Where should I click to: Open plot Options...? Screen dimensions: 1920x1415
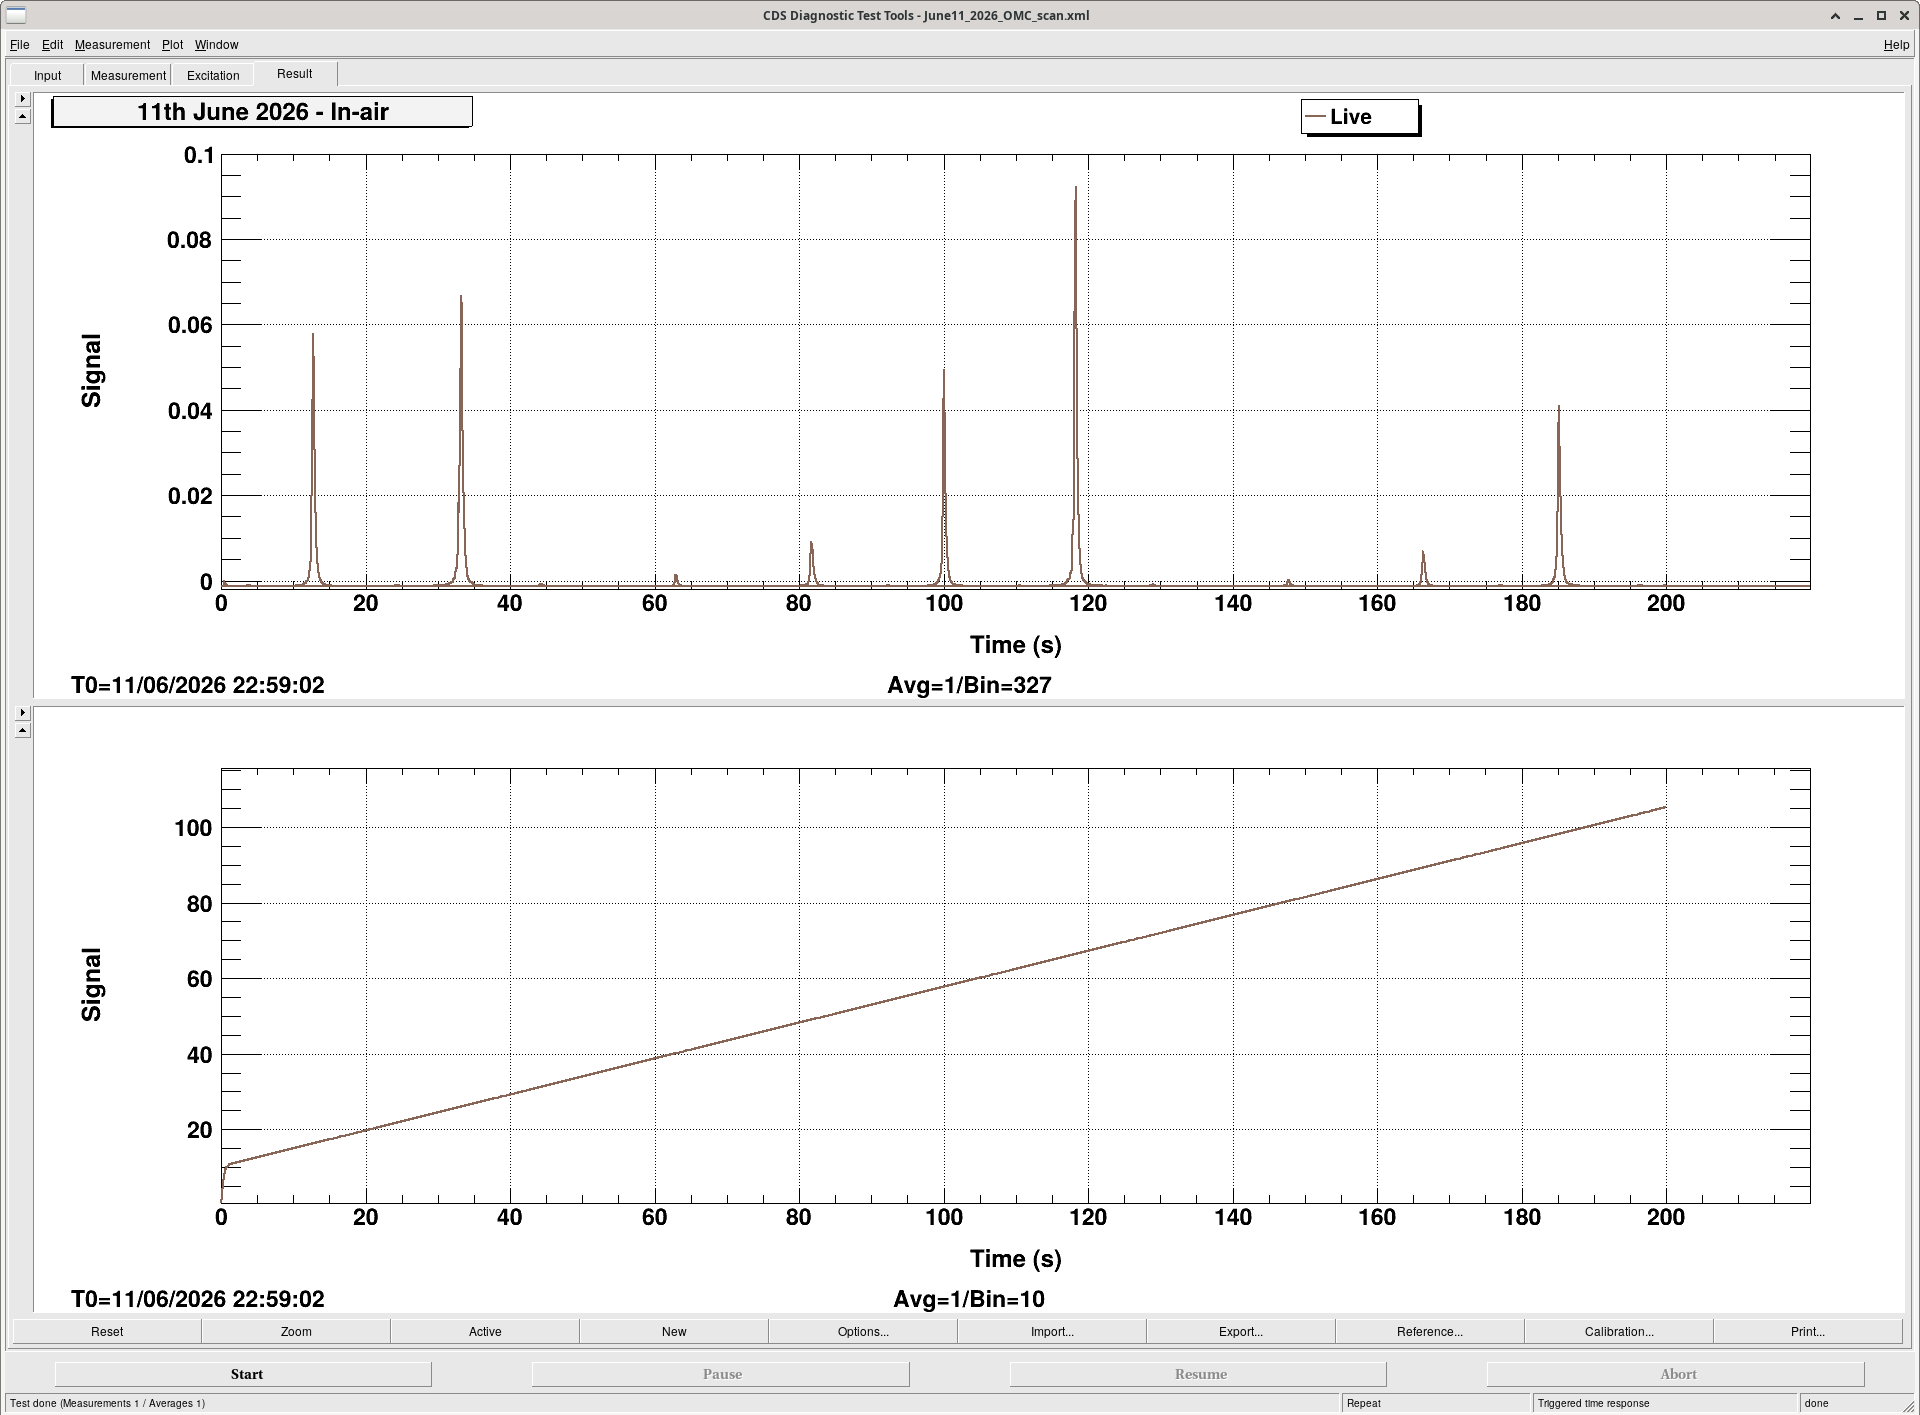[863, 1331]
